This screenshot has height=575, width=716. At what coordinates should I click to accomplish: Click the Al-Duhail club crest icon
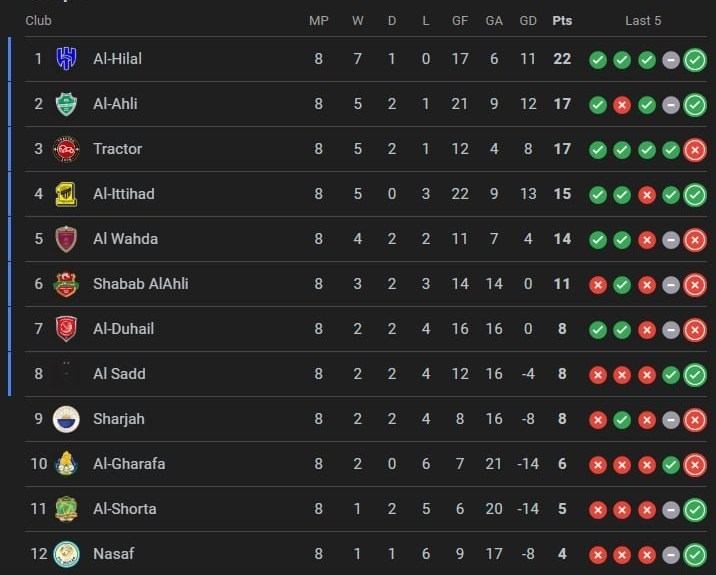click(x=66, y=329)
